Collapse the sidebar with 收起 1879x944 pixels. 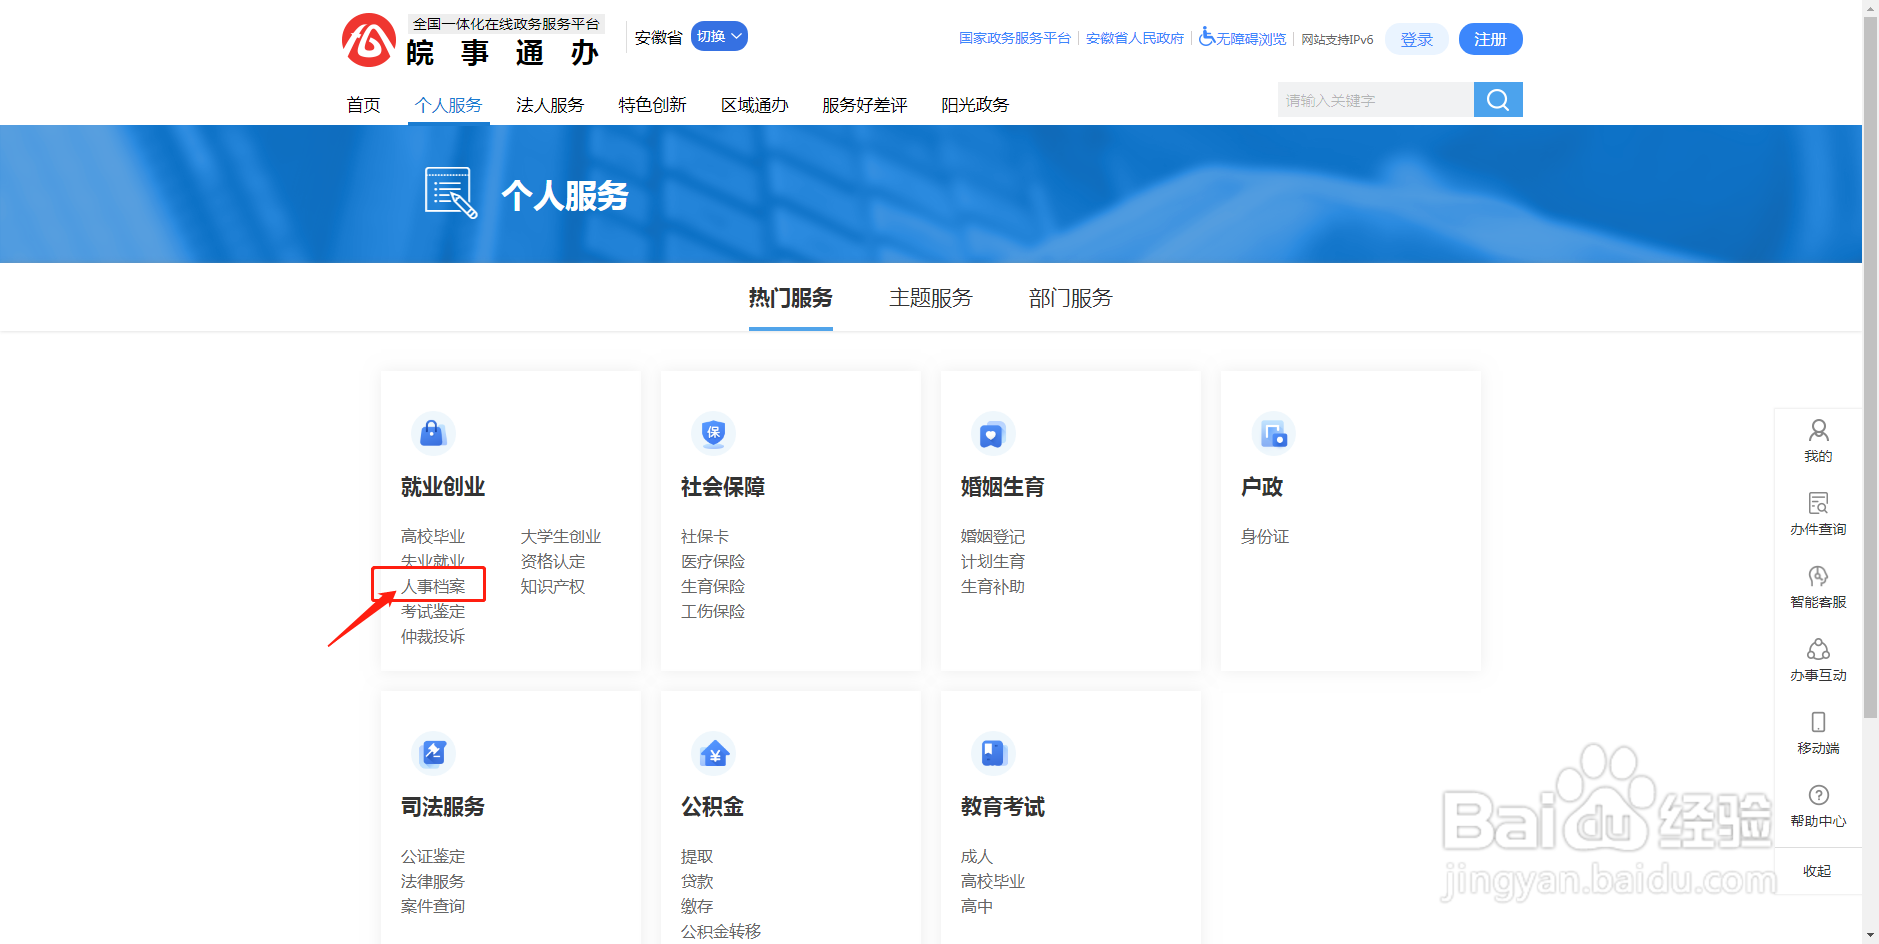tap(1817, 871)
